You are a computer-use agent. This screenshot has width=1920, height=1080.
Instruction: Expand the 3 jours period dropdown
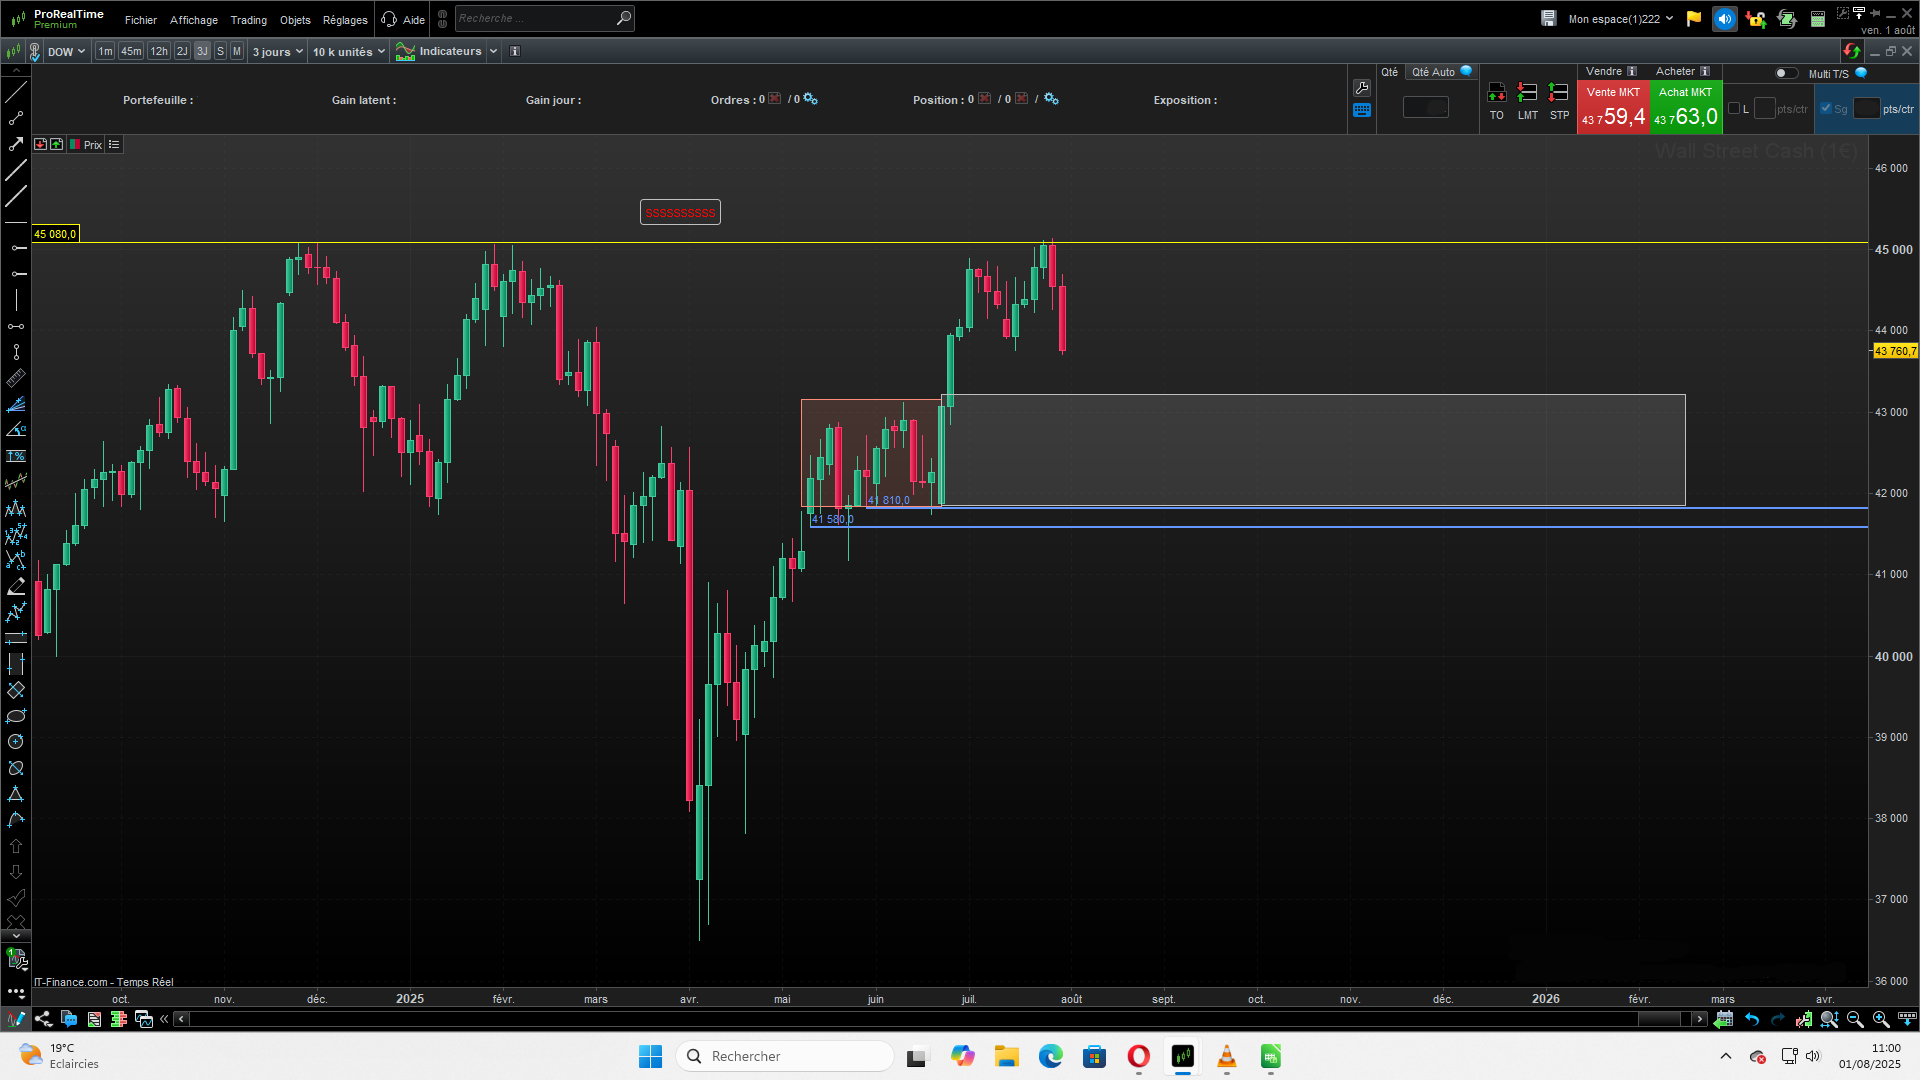pyautogui.click(x=277, y=52)
